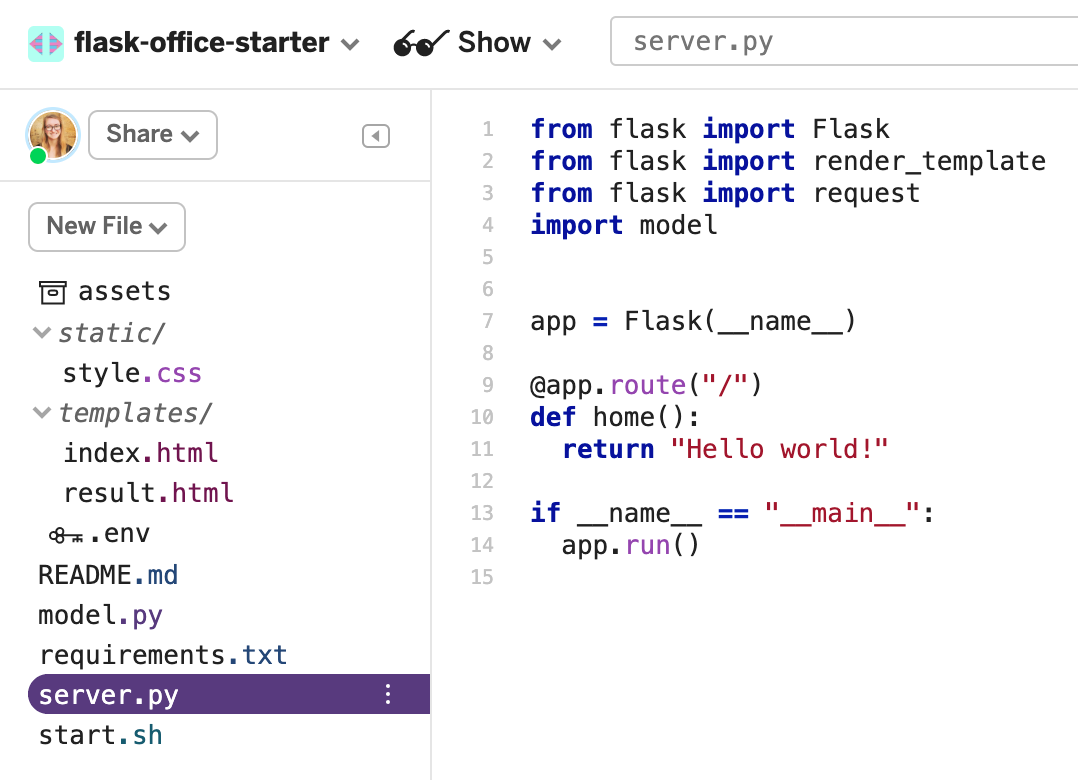This screenshot has height=780, width=1078.
Task: Click the profile avatar picture
Action: [x=51, y=132]
